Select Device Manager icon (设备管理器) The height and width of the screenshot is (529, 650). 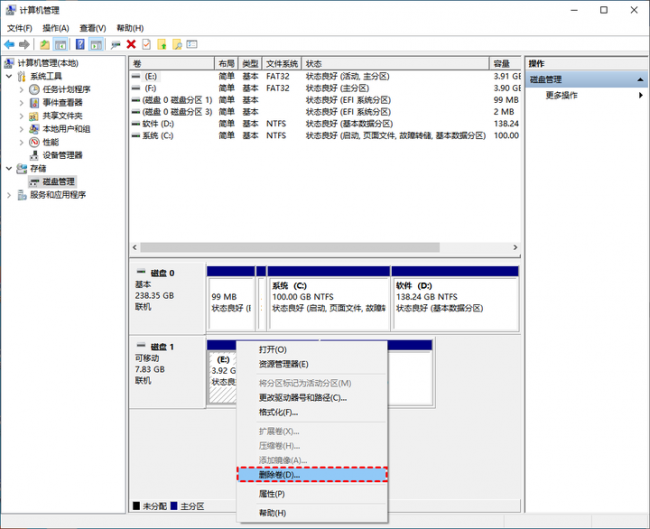pyautogui.click(x=34, y=155)
